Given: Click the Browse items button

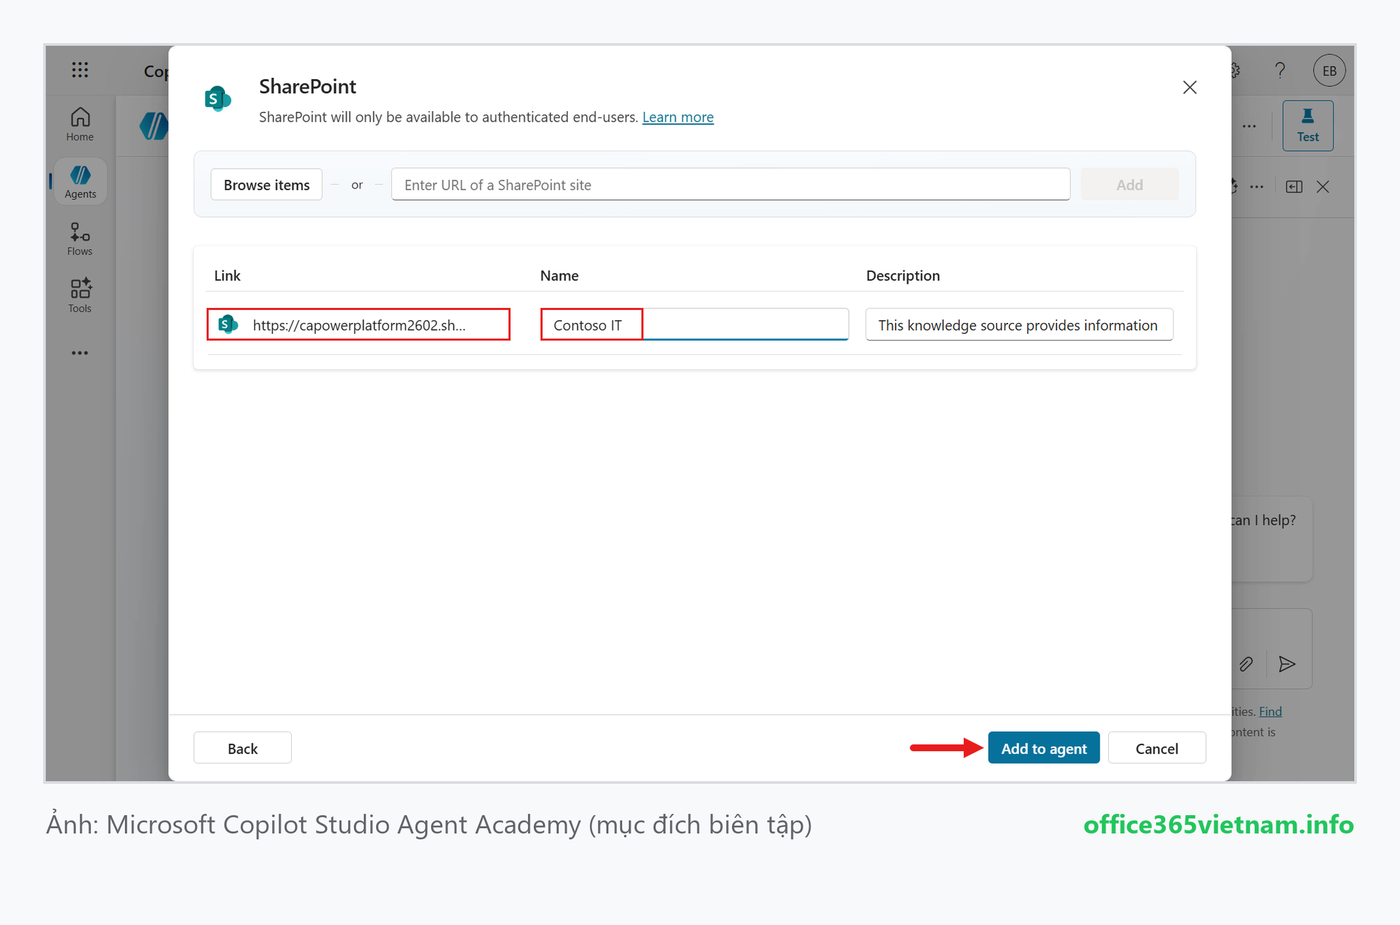Looking at the screenshot, I should coord(267,185).
